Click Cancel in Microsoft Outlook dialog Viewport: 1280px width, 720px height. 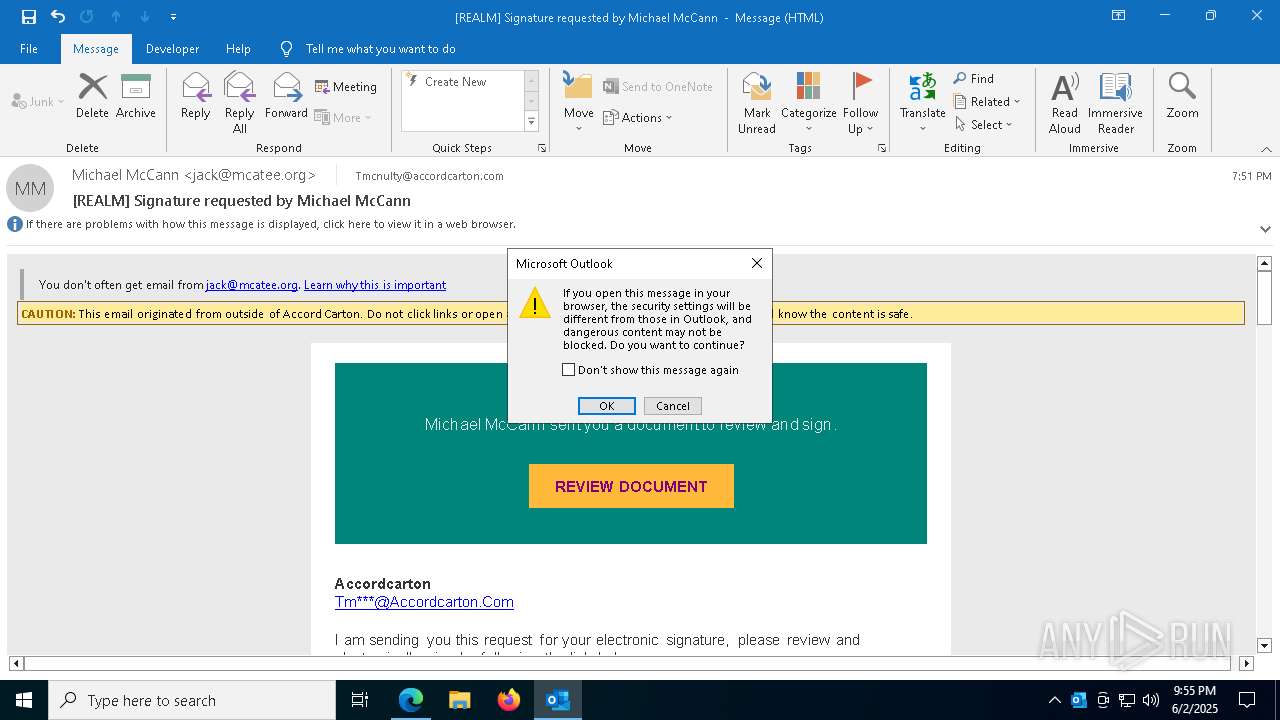click(673, 406)
